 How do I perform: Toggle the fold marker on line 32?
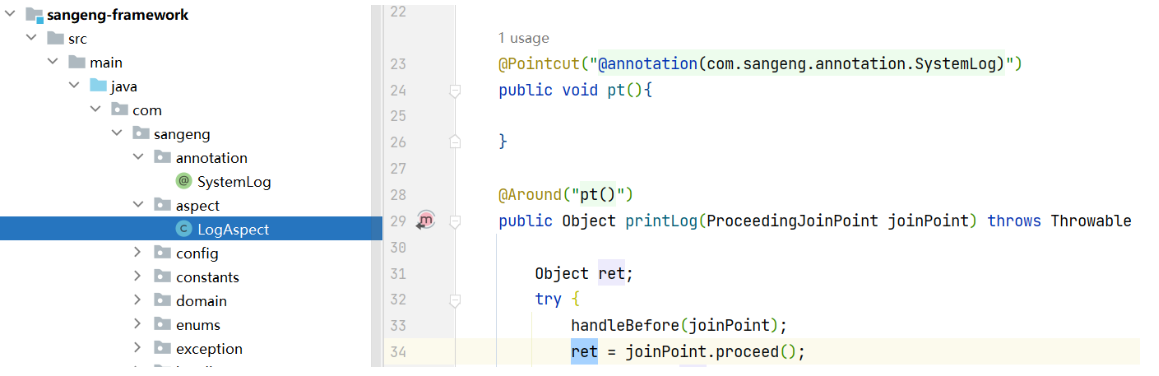tap(455, 300)
